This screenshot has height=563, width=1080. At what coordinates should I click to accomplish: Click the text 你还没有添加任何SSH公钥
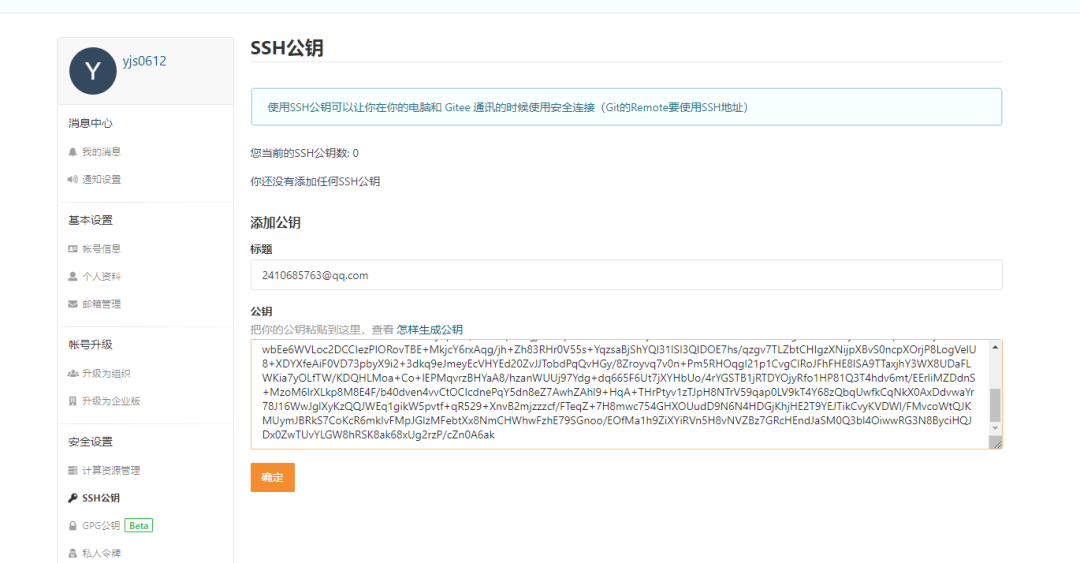tap(315, 181)
